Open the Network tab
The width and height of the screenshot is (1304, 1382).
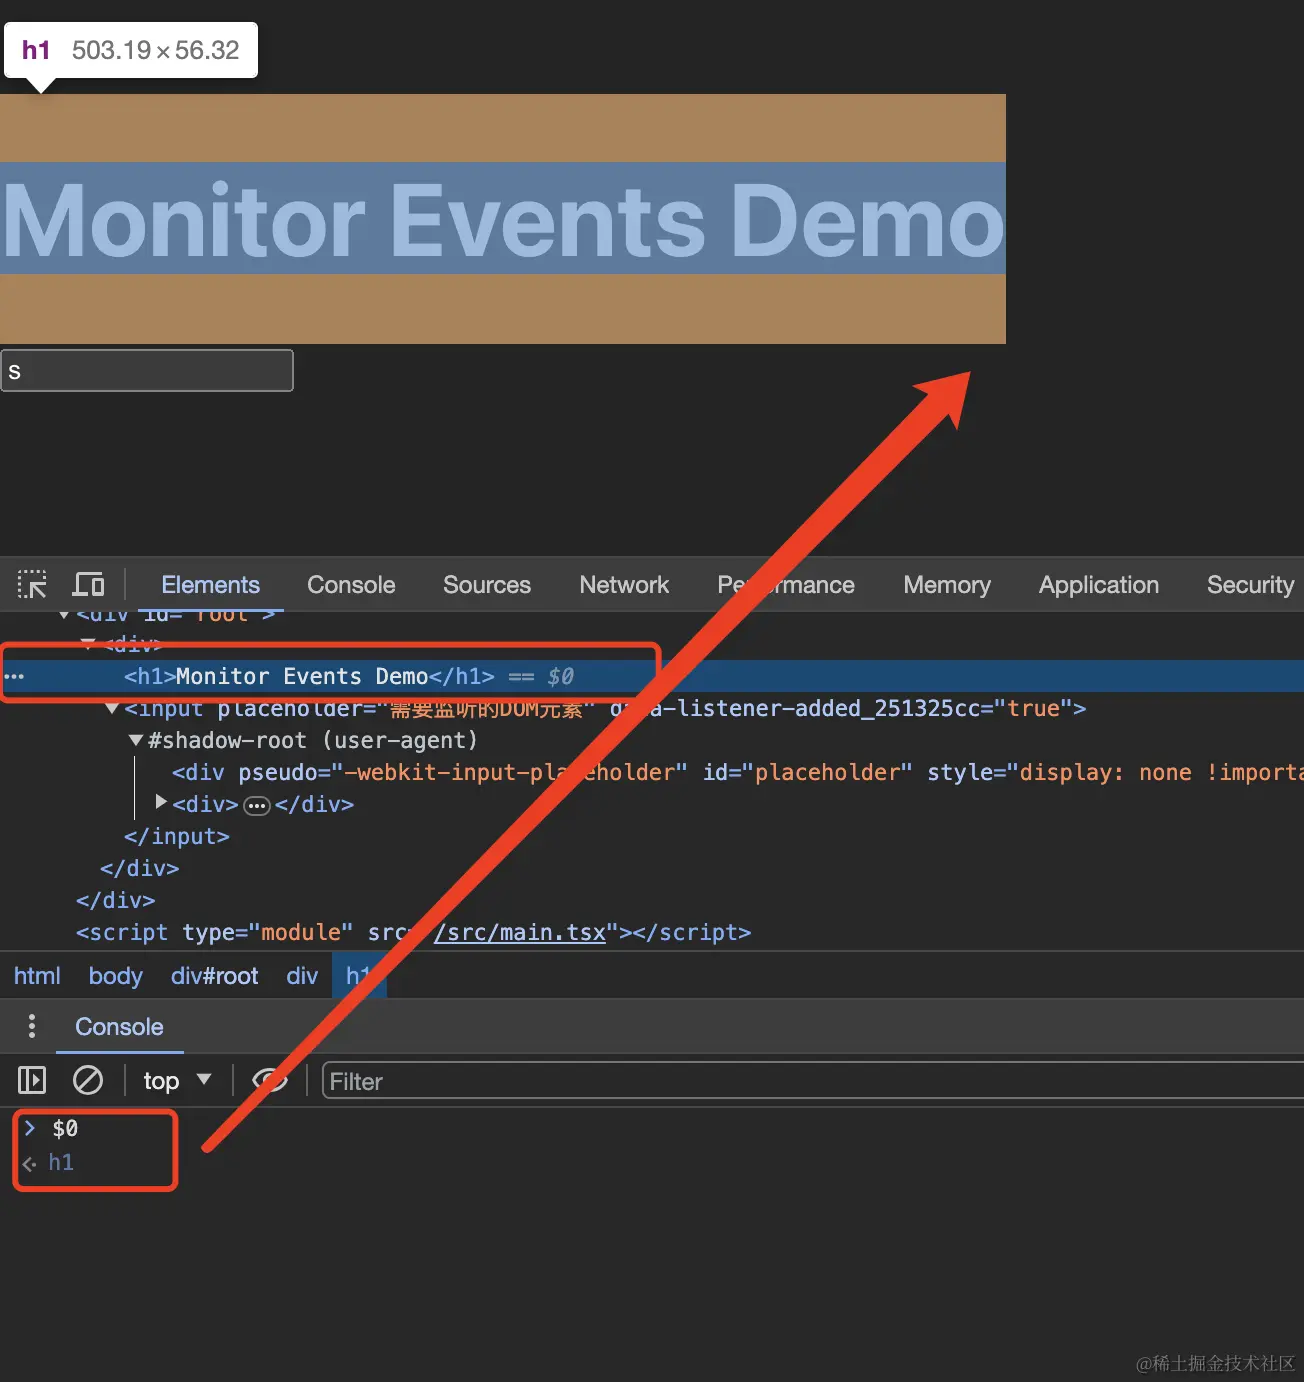(624, 585)
